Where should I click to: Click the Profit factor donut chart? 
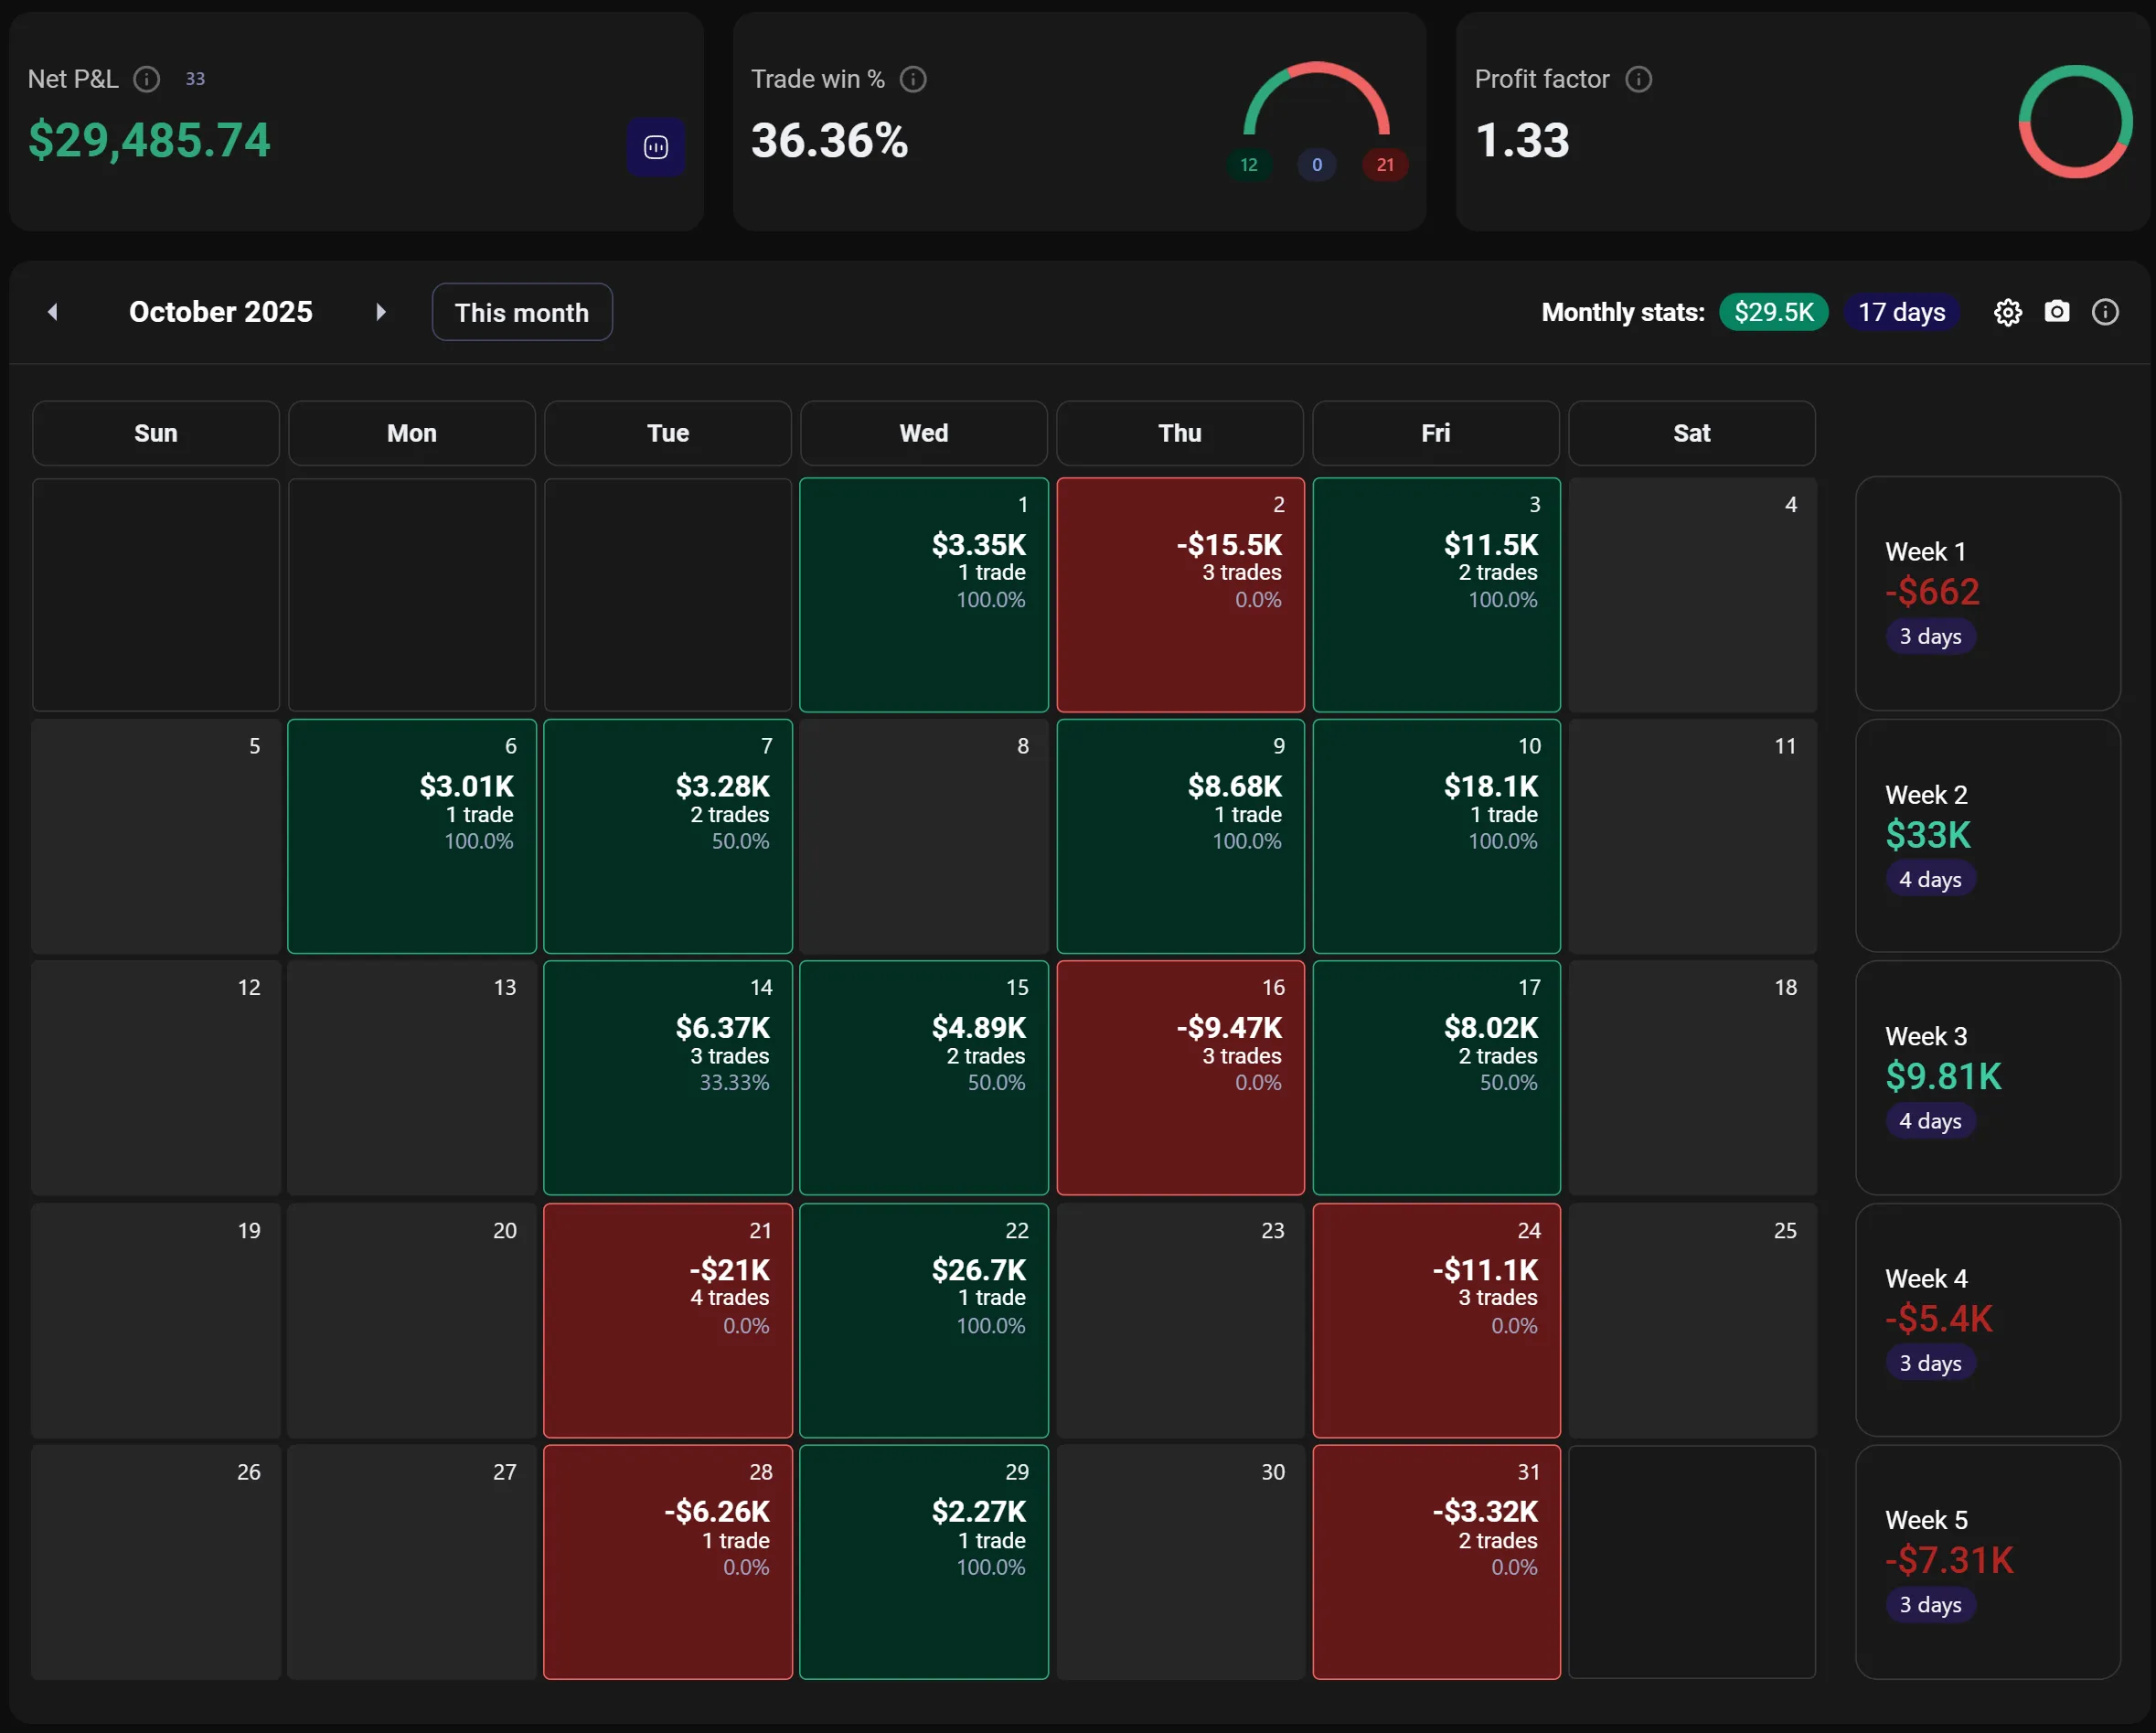point(2075,122)
